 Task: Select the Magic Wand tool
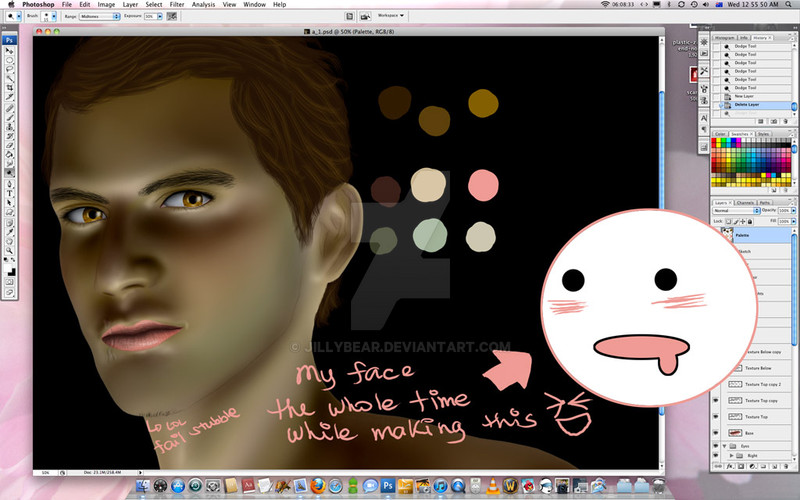(9, 79)
